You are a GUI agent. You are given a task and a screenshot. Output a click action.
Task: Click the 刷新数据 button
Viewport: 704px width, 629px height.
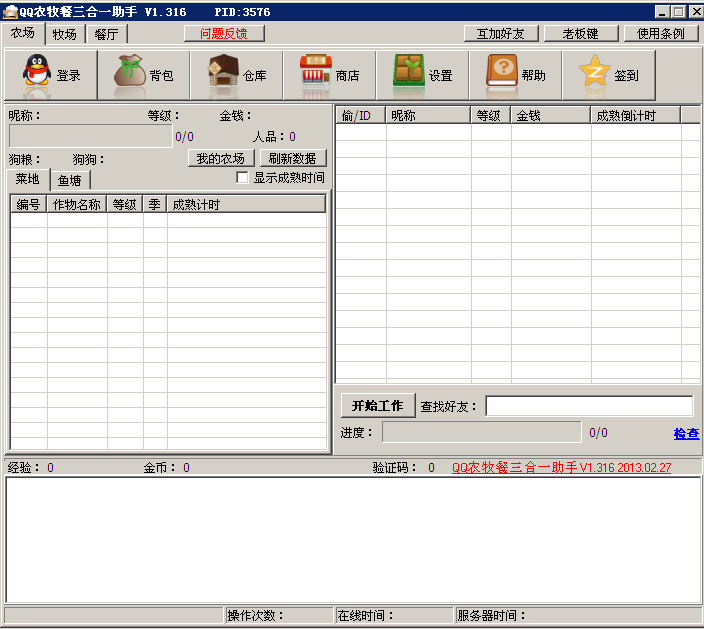point(293,158)
